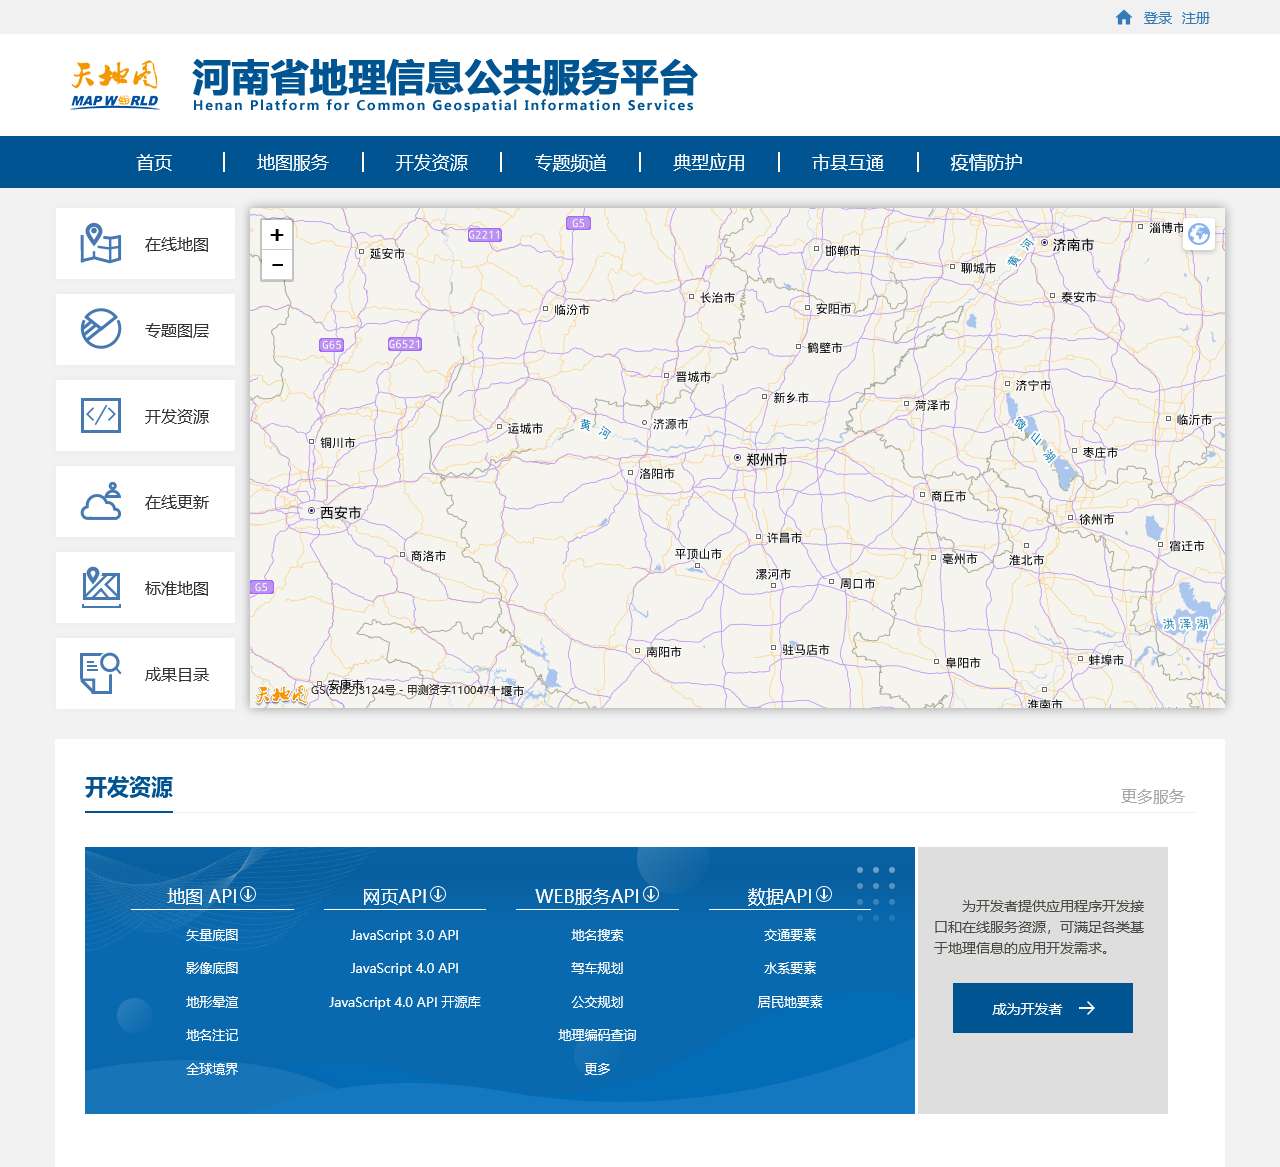Open JavaScript 4.0 API link
Viewport: 1280px width, 1167px height.
[x=405, y=968]
